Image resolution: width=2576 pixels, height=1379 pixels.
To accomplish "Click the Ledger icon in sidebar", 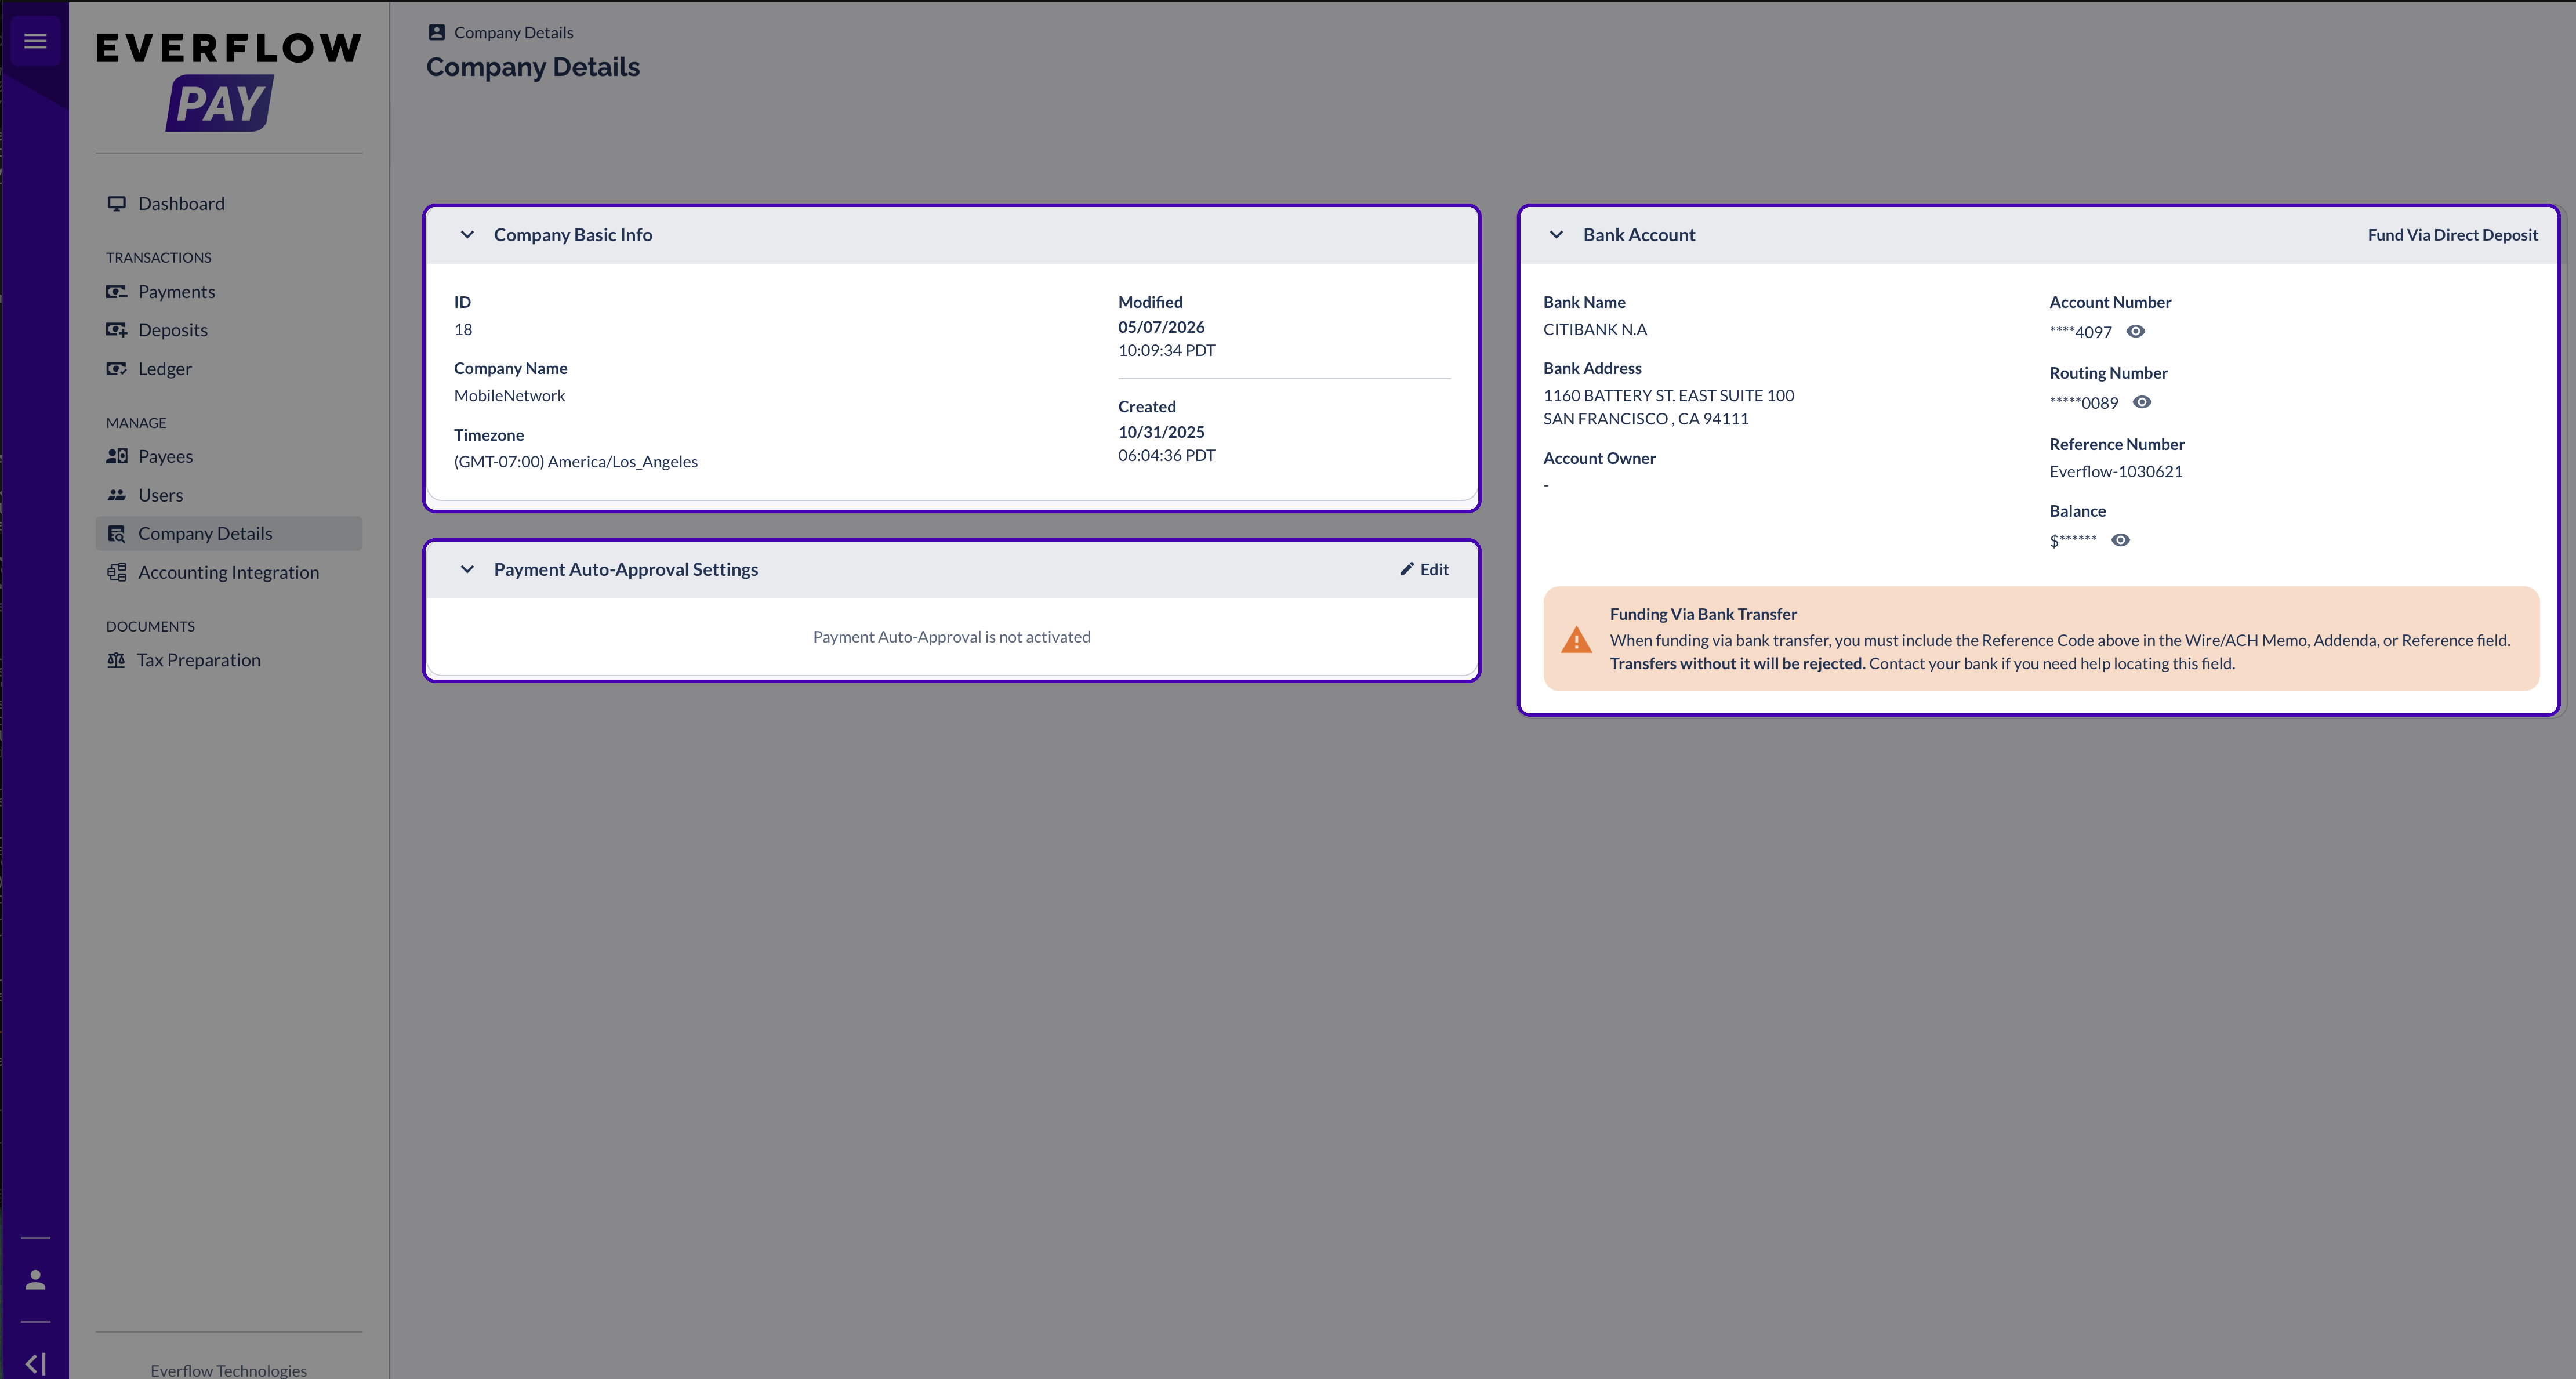I will point(117,369).
